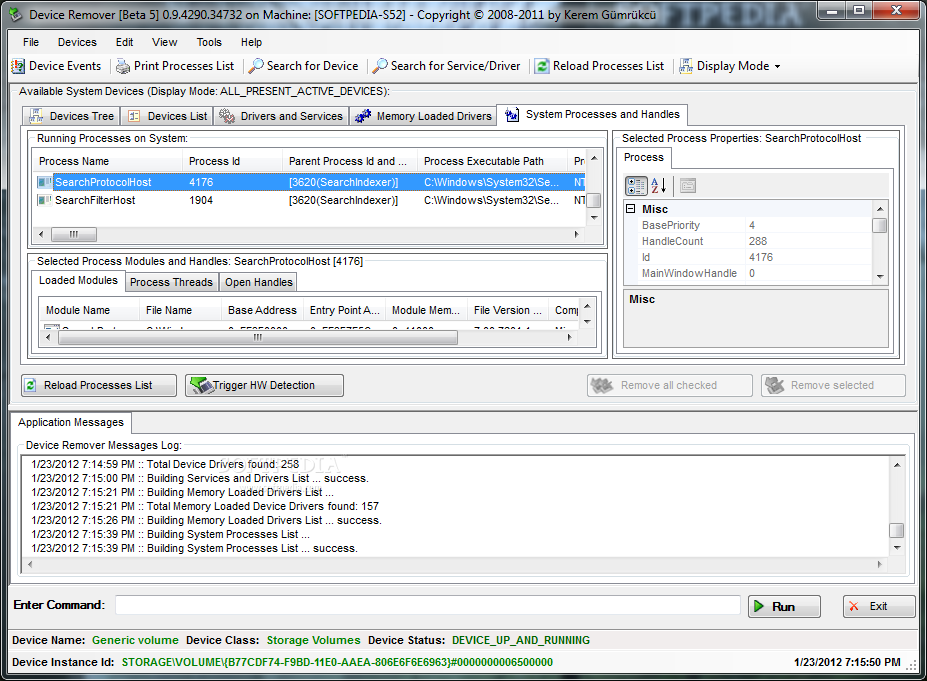Sort by the Process Id column header

pos(232,161)
